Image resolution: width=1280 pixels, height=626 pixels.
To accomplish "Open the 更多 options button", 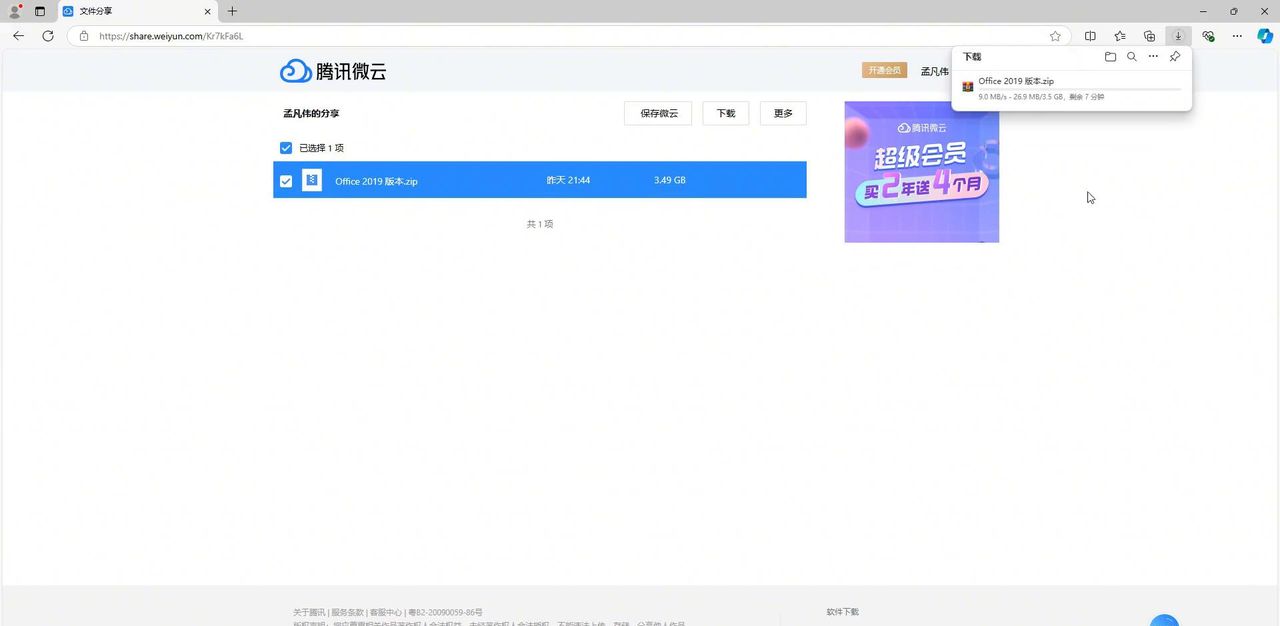I will point(783,113).
